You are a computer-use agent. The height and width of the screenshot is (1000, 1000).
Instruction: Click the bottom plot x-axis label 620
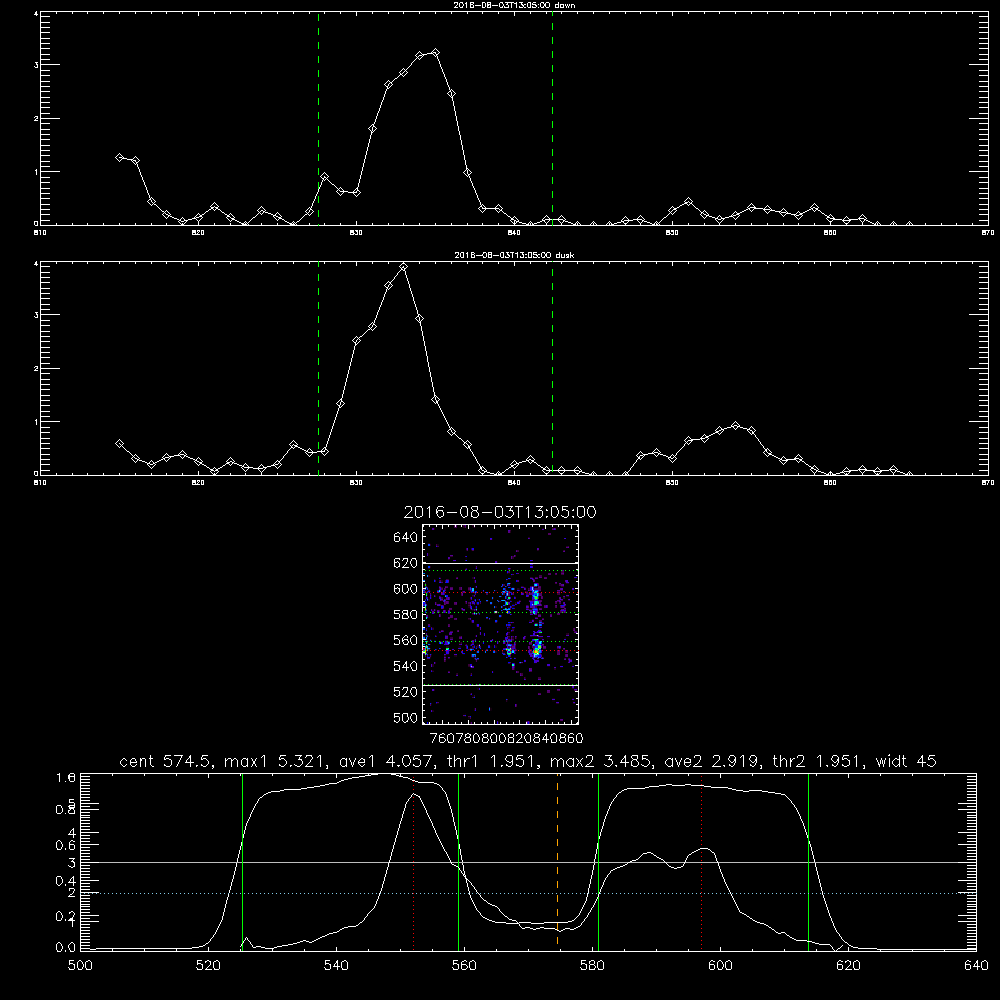[x=848, y=966]
